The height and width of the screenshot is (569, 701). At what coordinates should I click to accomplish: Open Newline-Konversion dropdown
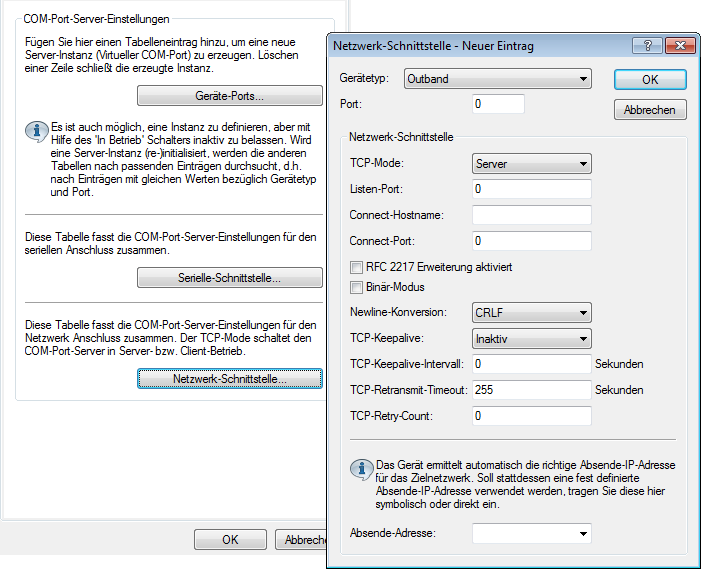531,314
